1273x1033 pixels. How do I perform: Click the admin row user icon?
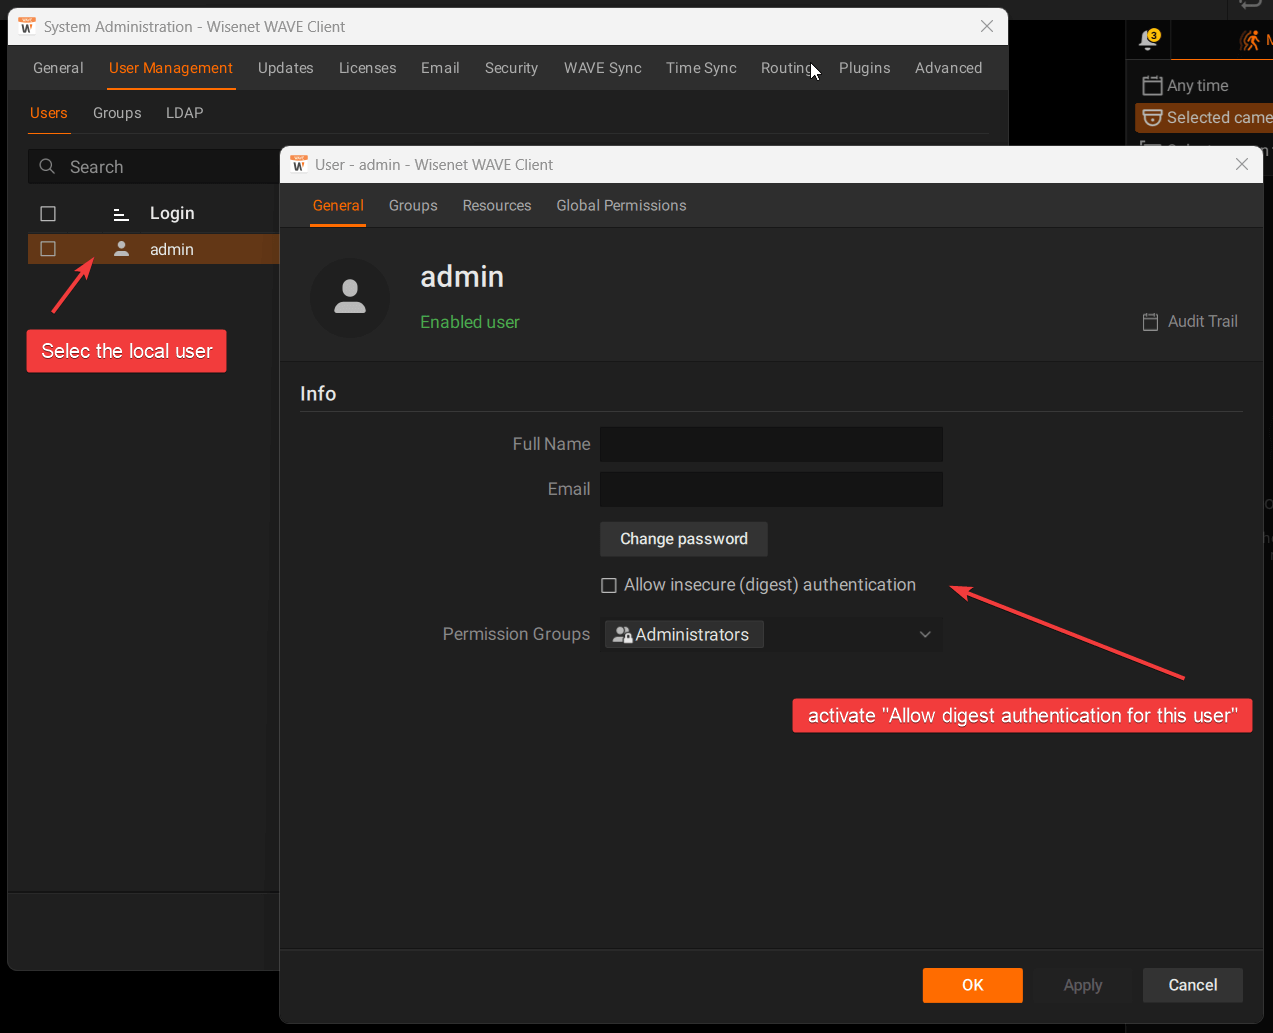121,249
